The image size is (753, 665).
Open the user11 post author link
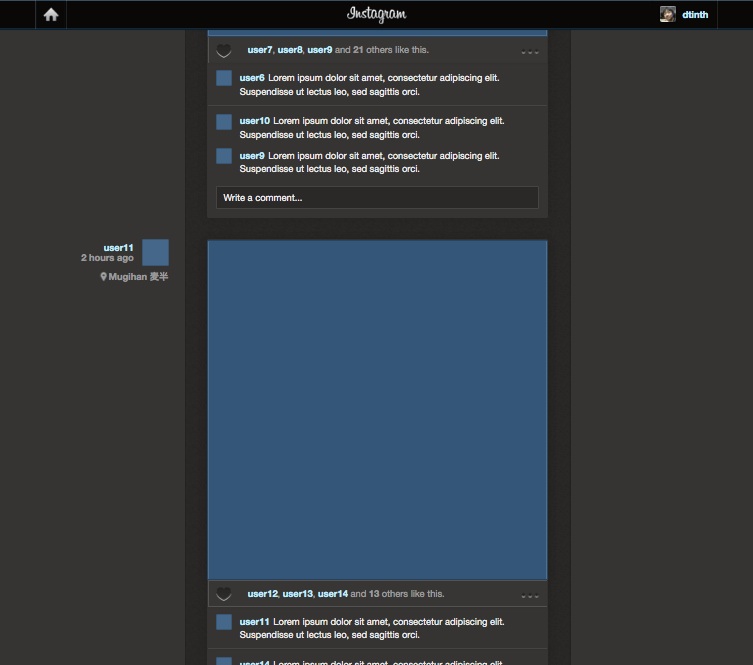tap(118, 248)
